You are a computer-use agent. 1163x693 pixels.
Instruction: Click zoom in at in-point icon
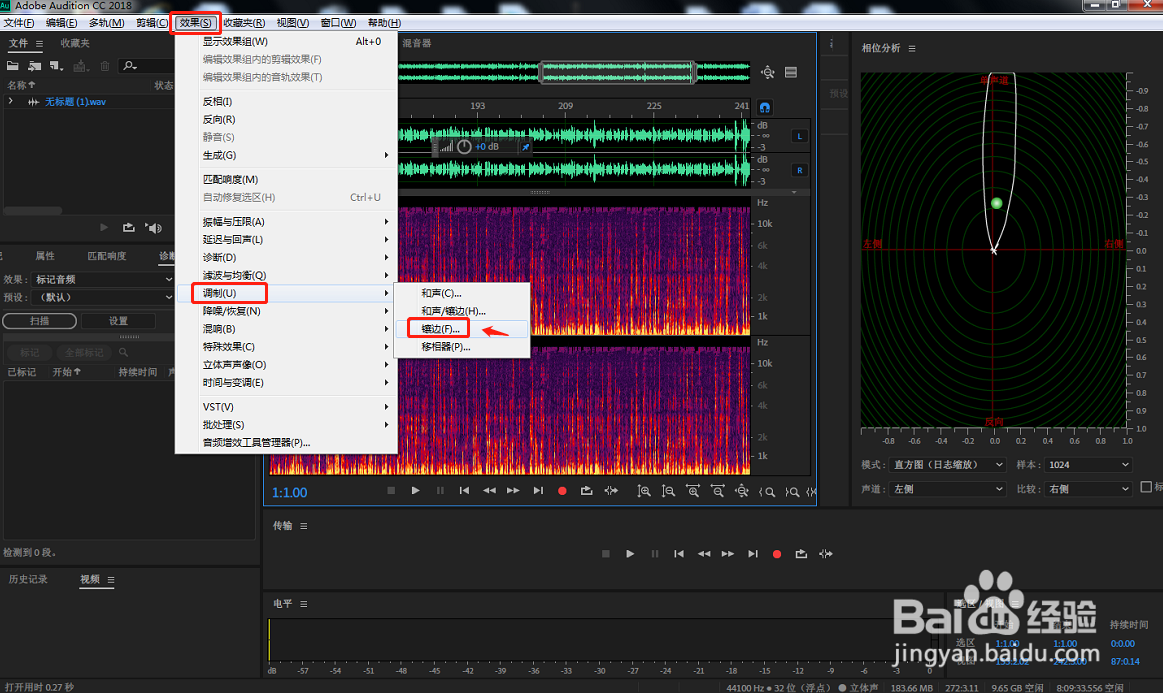[767, 491]
